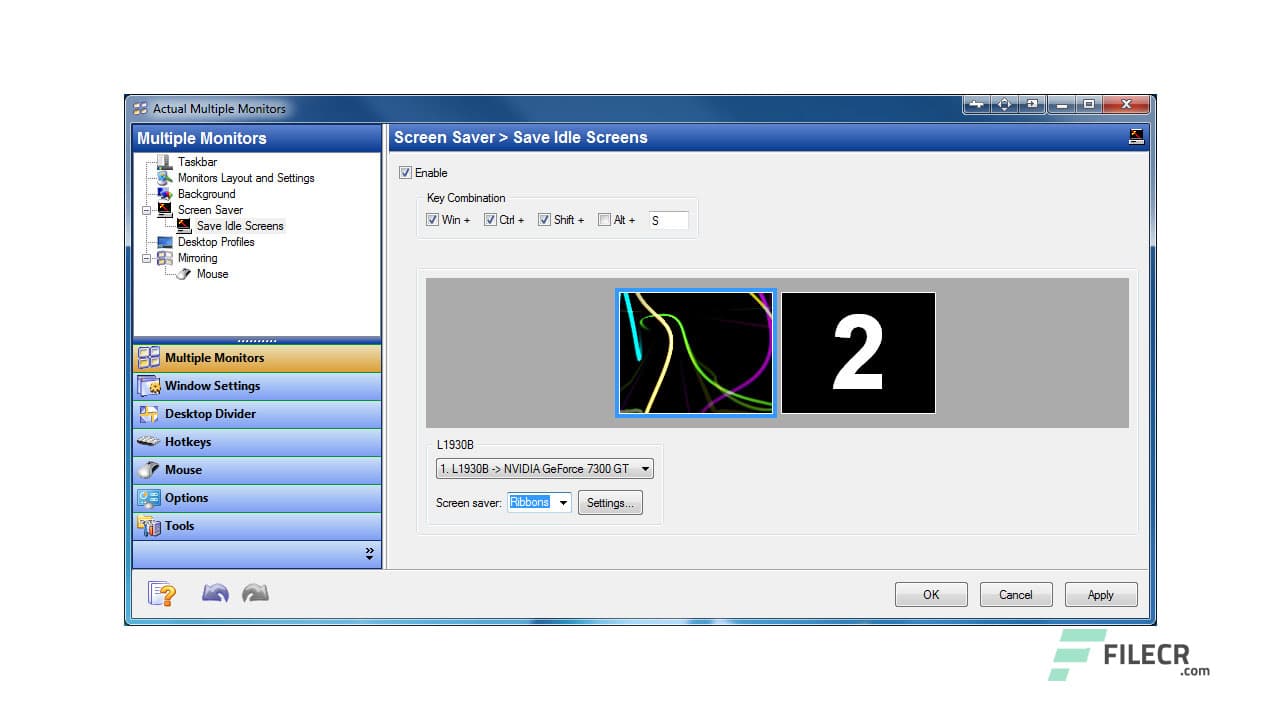1280x720 pixels.
Task: Select the monitor 2 thumbnail
Action: (x=858, y=353)
